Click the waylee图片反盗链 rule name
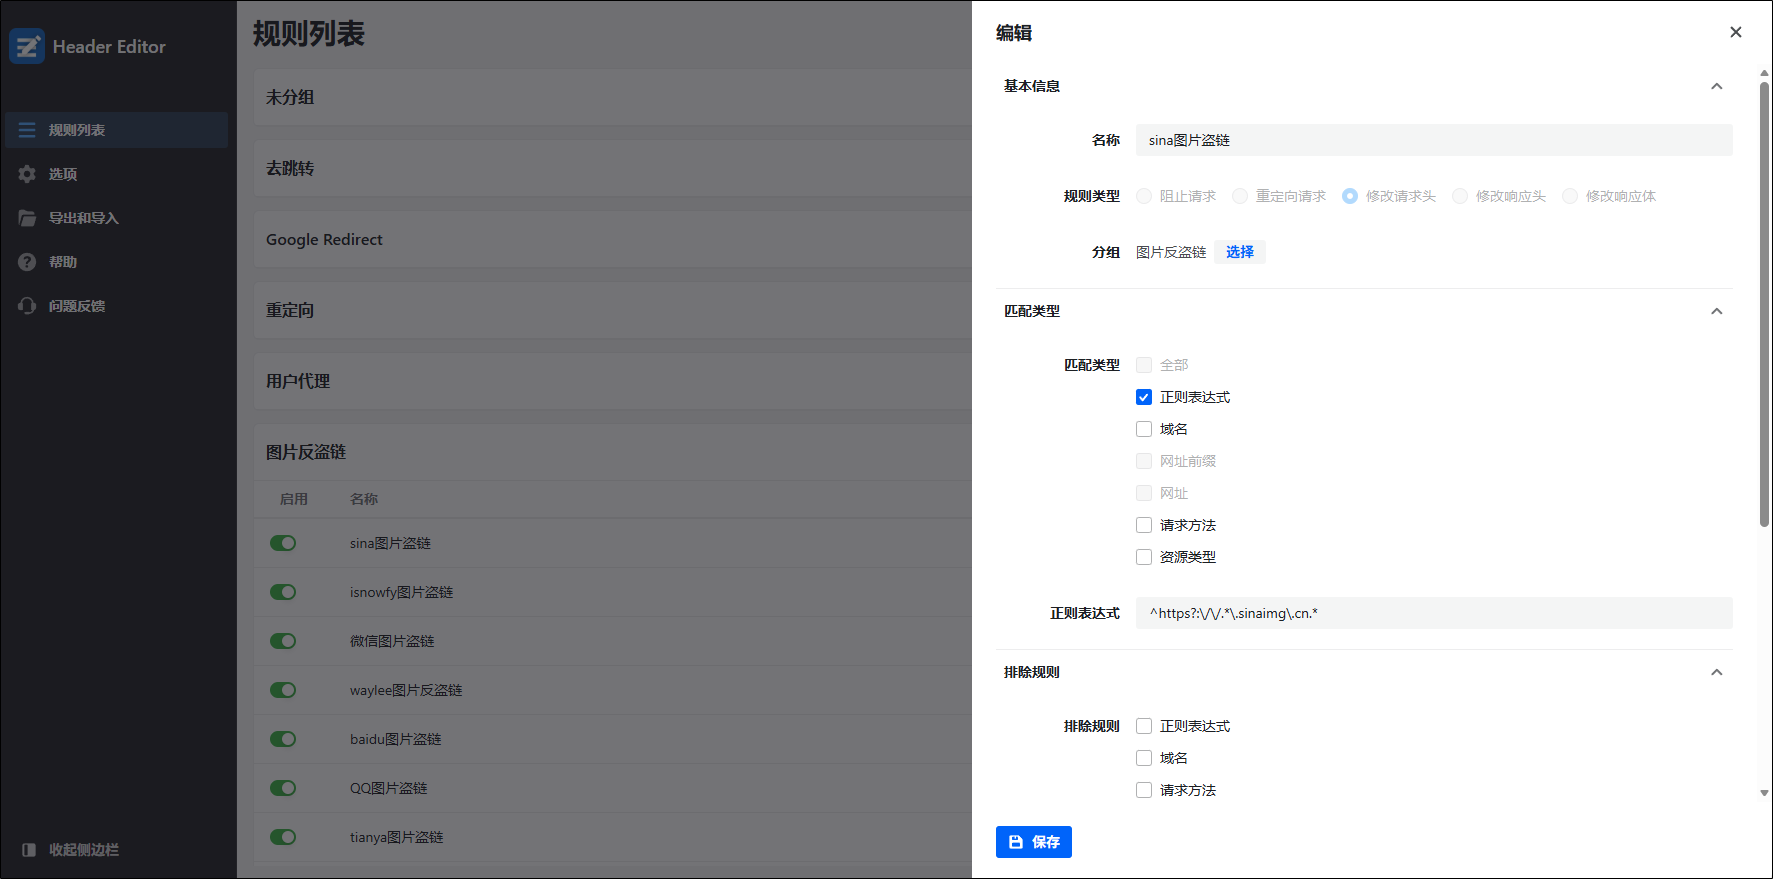Viewport: 1773px width, 879px height. [406, 690]
